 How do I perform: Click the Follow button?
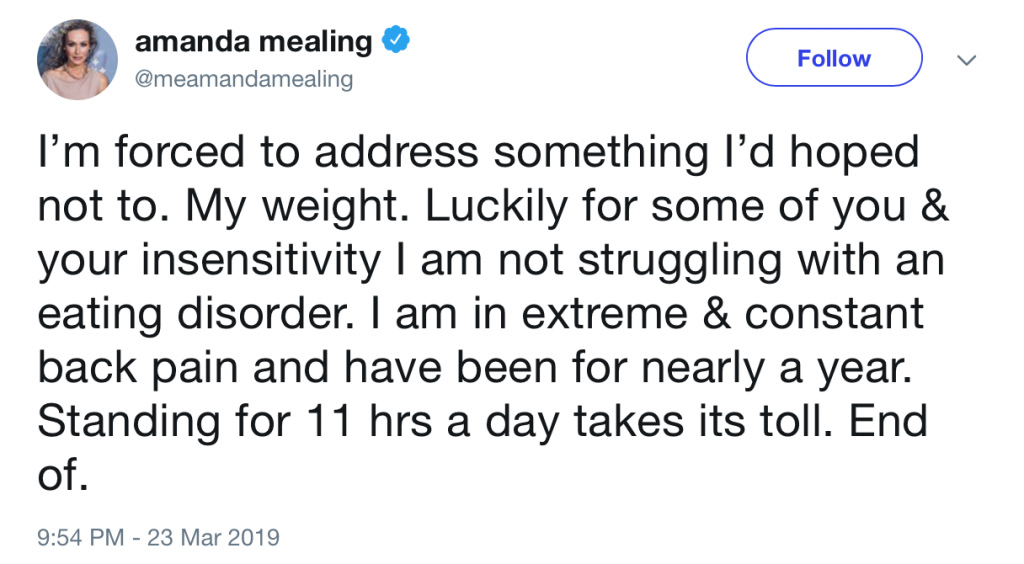[x=833, y=58]
